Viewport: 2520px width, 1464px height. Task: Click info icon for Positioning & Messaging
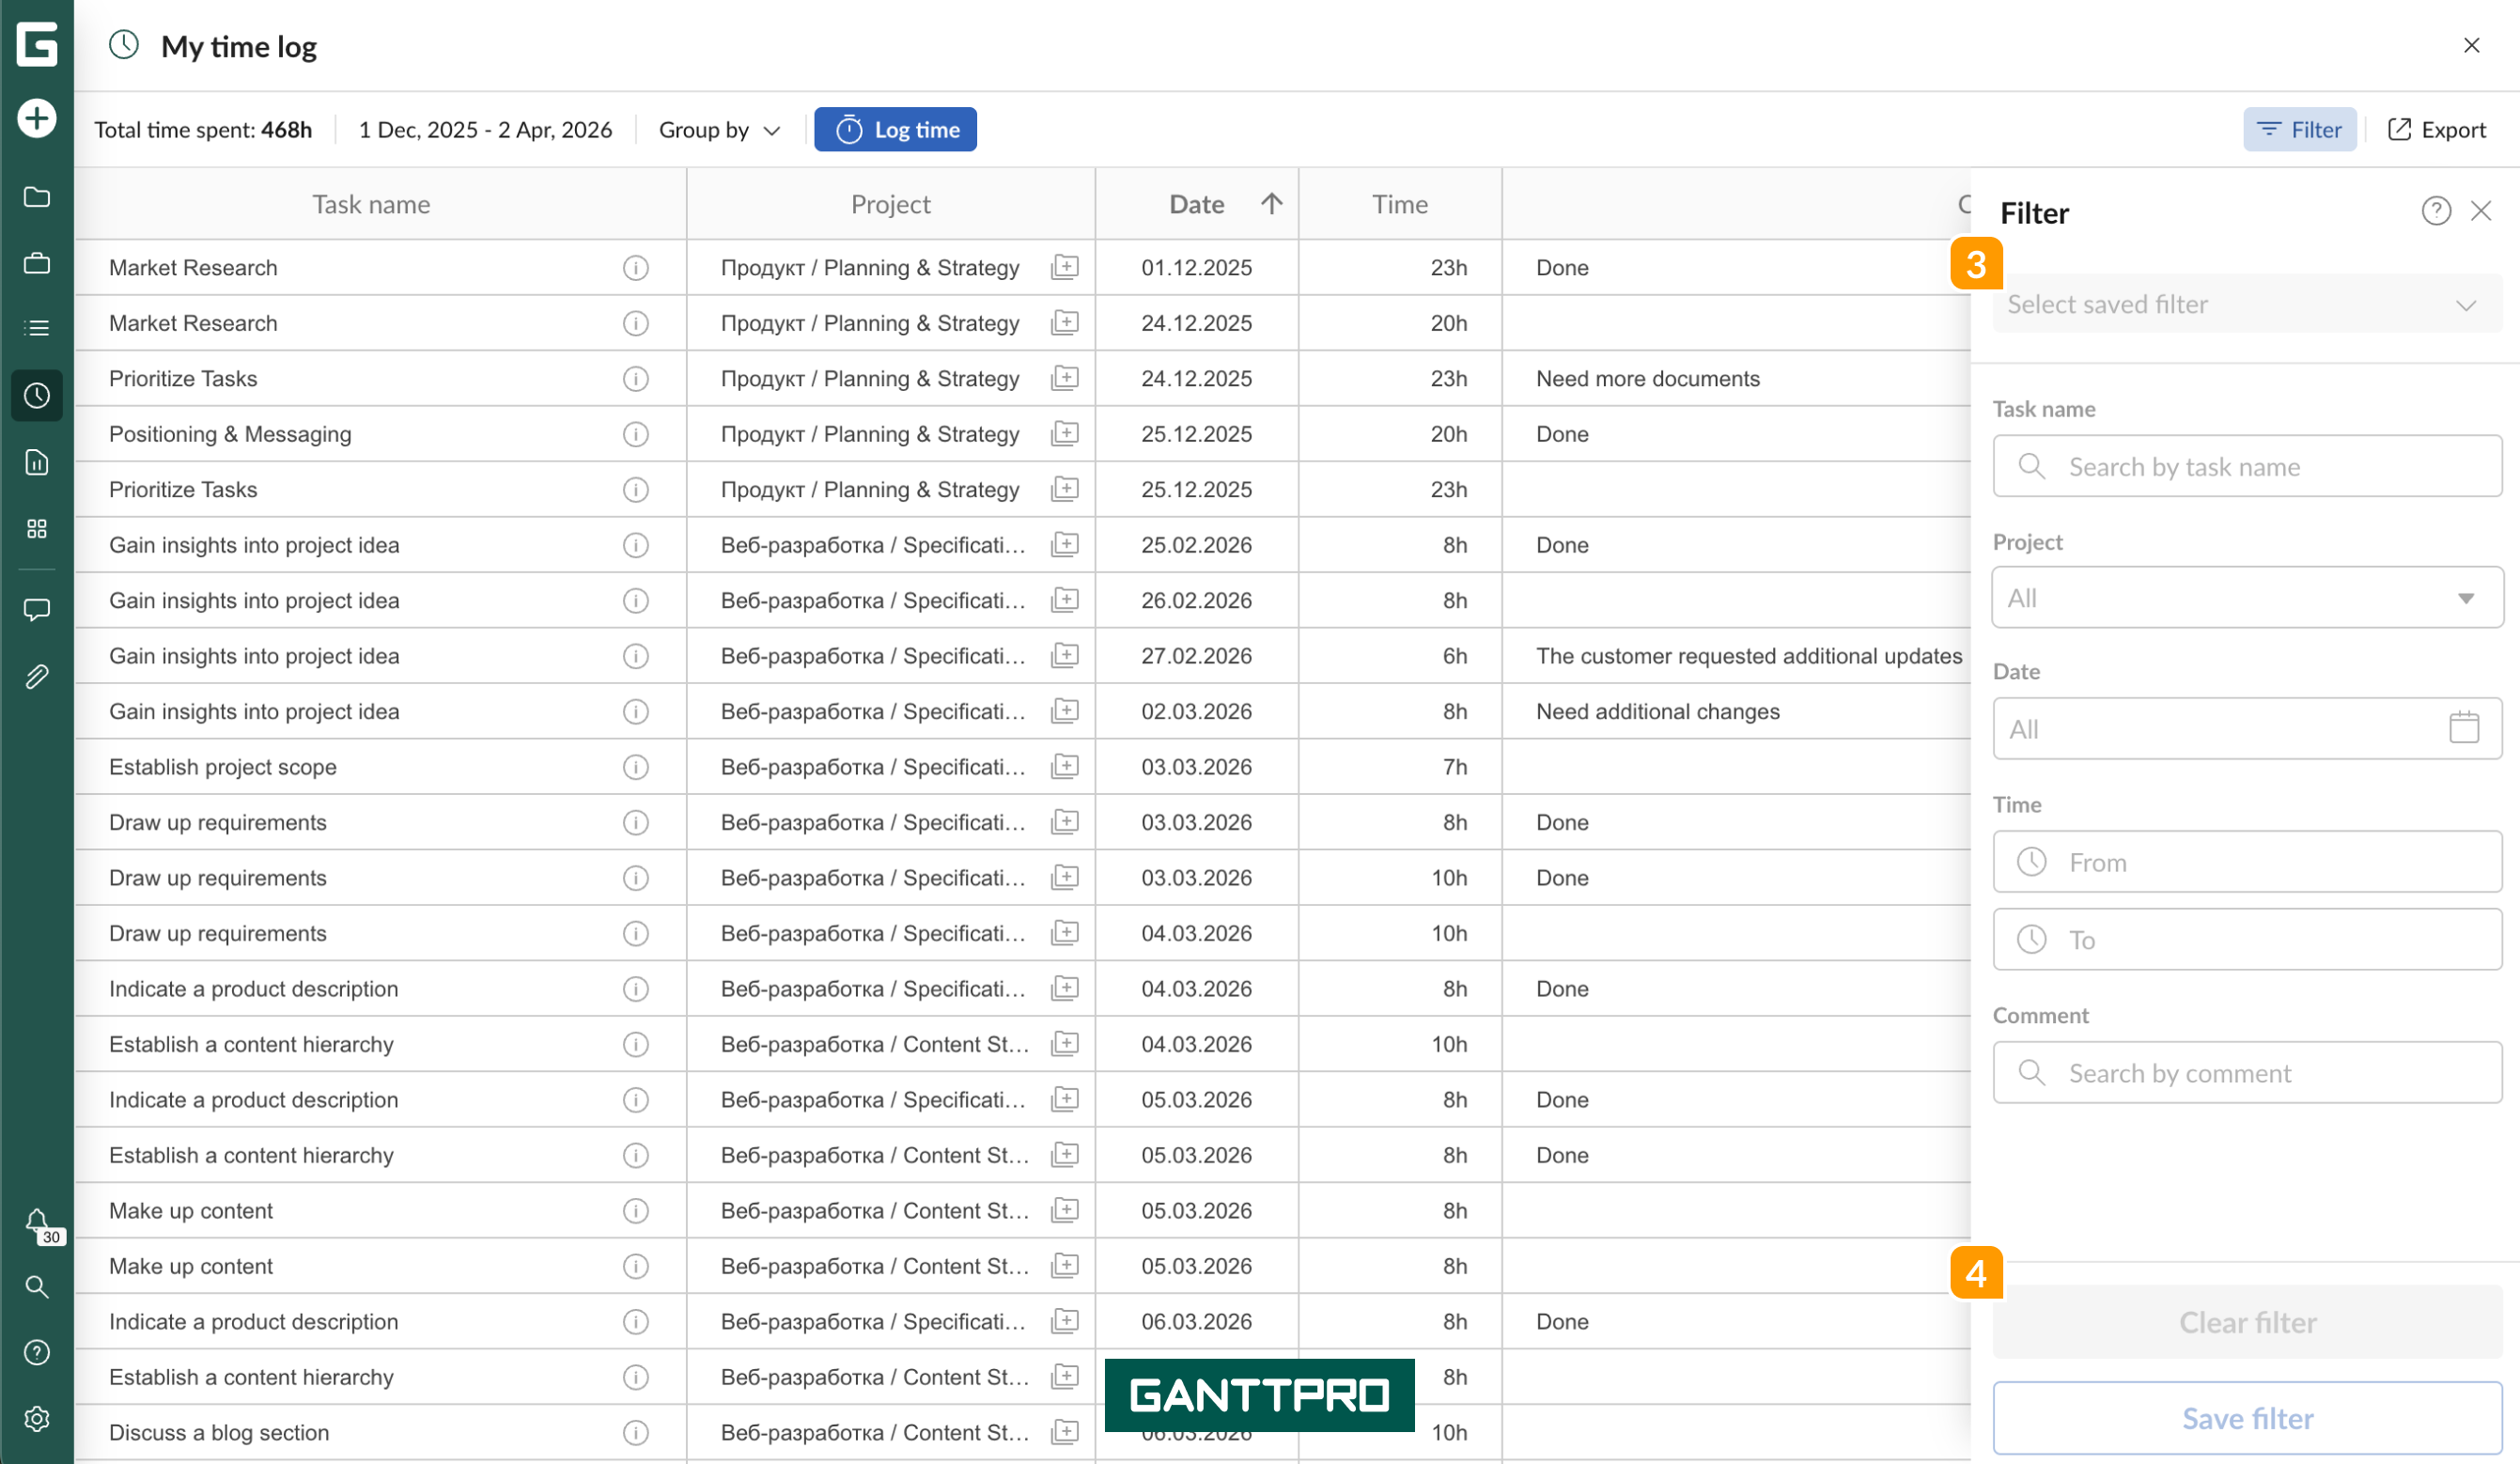coord(636,434)
